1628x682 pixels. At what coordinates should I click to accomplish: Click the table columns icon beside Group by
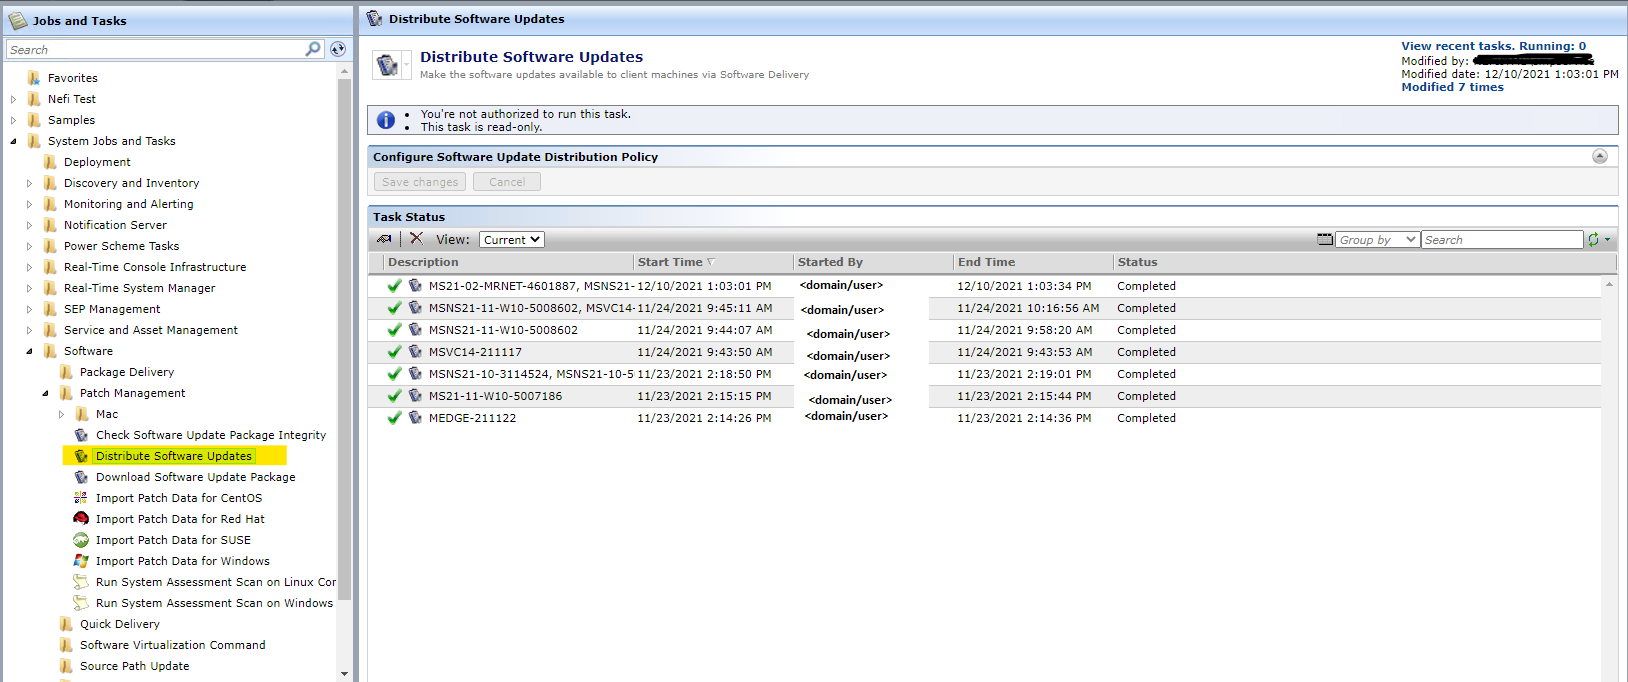(1325, 240)
